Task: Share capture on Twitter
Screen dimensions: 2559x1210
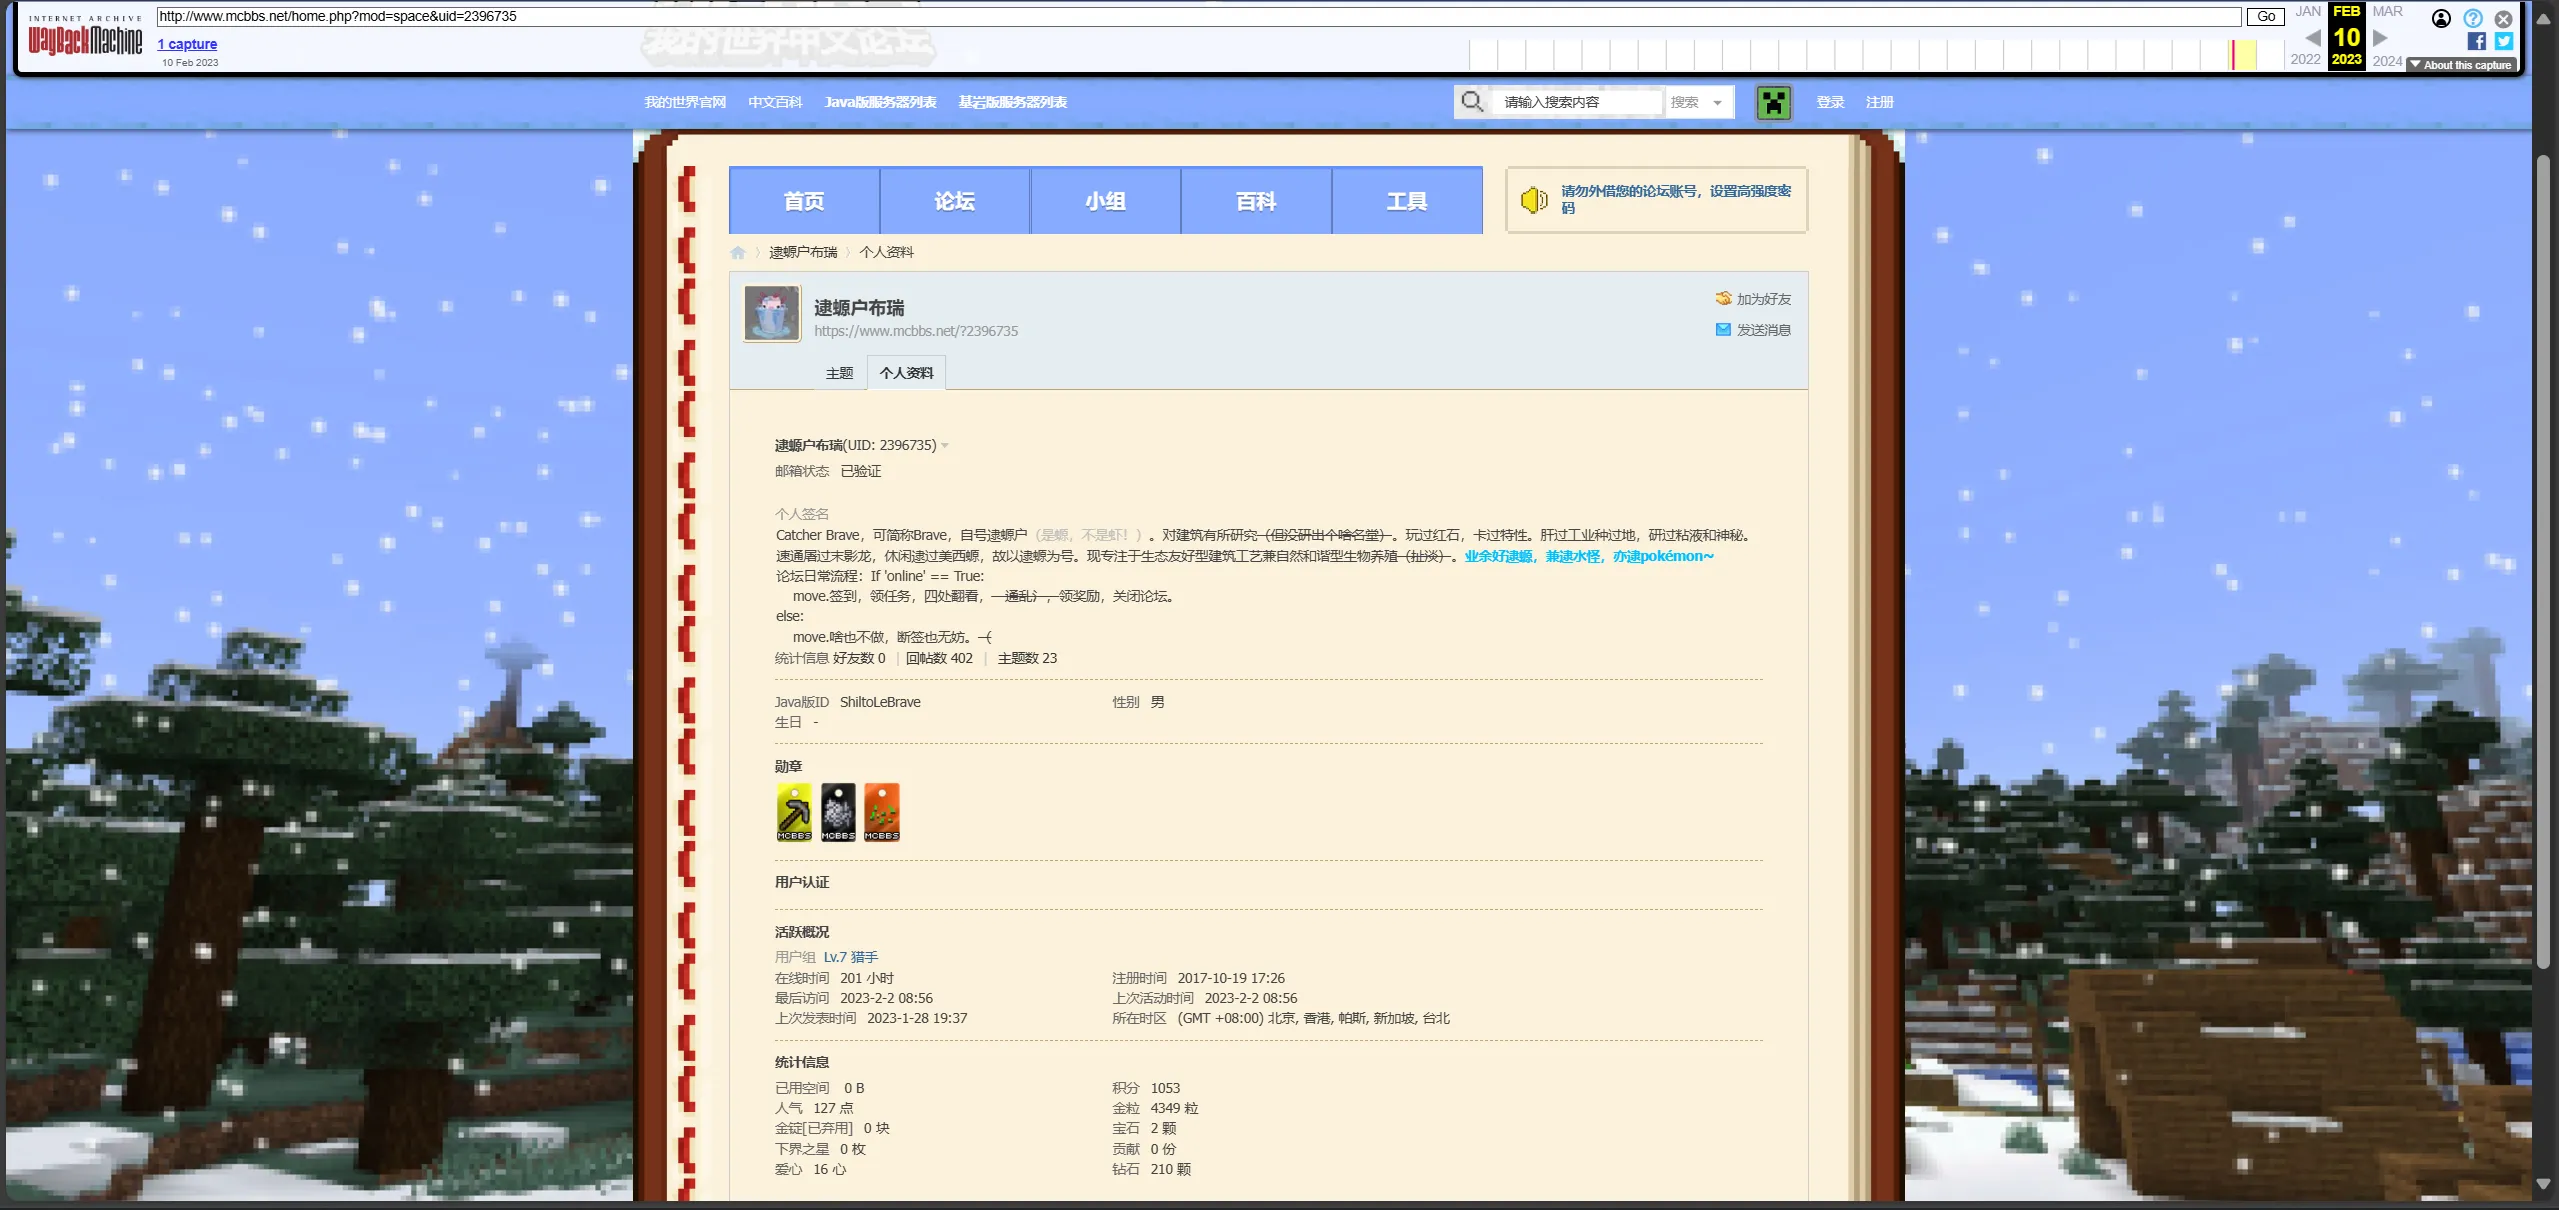Action: [2503, 41]
